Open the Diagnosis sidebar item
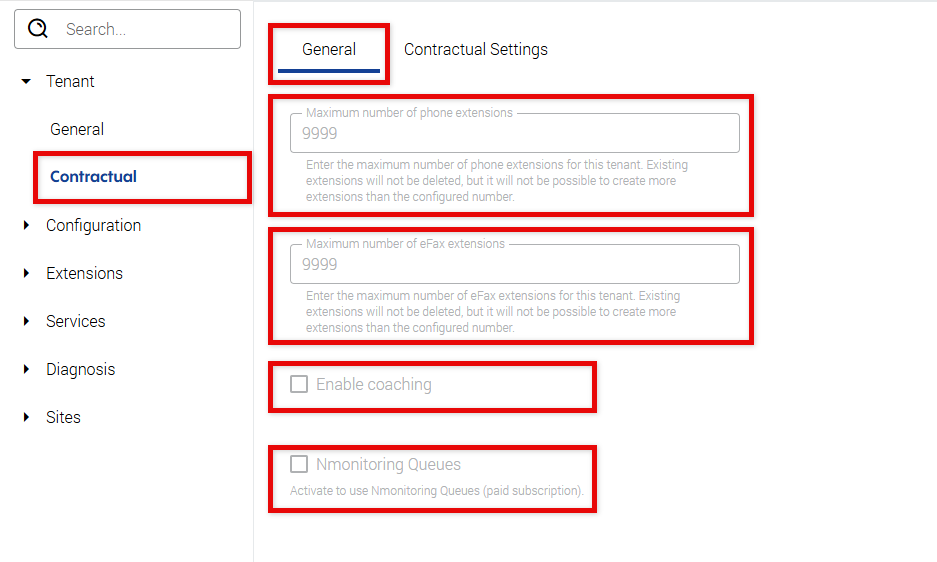This screenshot has width=937, height=562. point(80,370)
